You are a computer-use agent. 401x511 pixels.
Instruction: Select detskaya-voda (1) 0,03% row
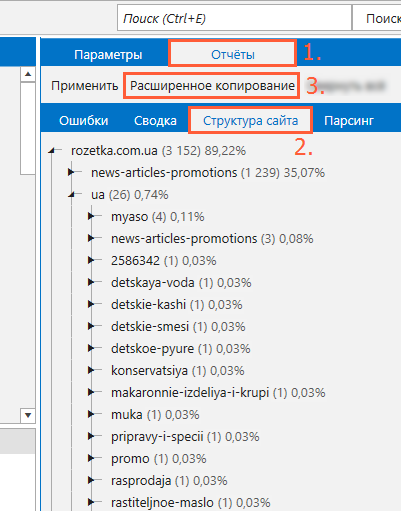coord(181,283)
